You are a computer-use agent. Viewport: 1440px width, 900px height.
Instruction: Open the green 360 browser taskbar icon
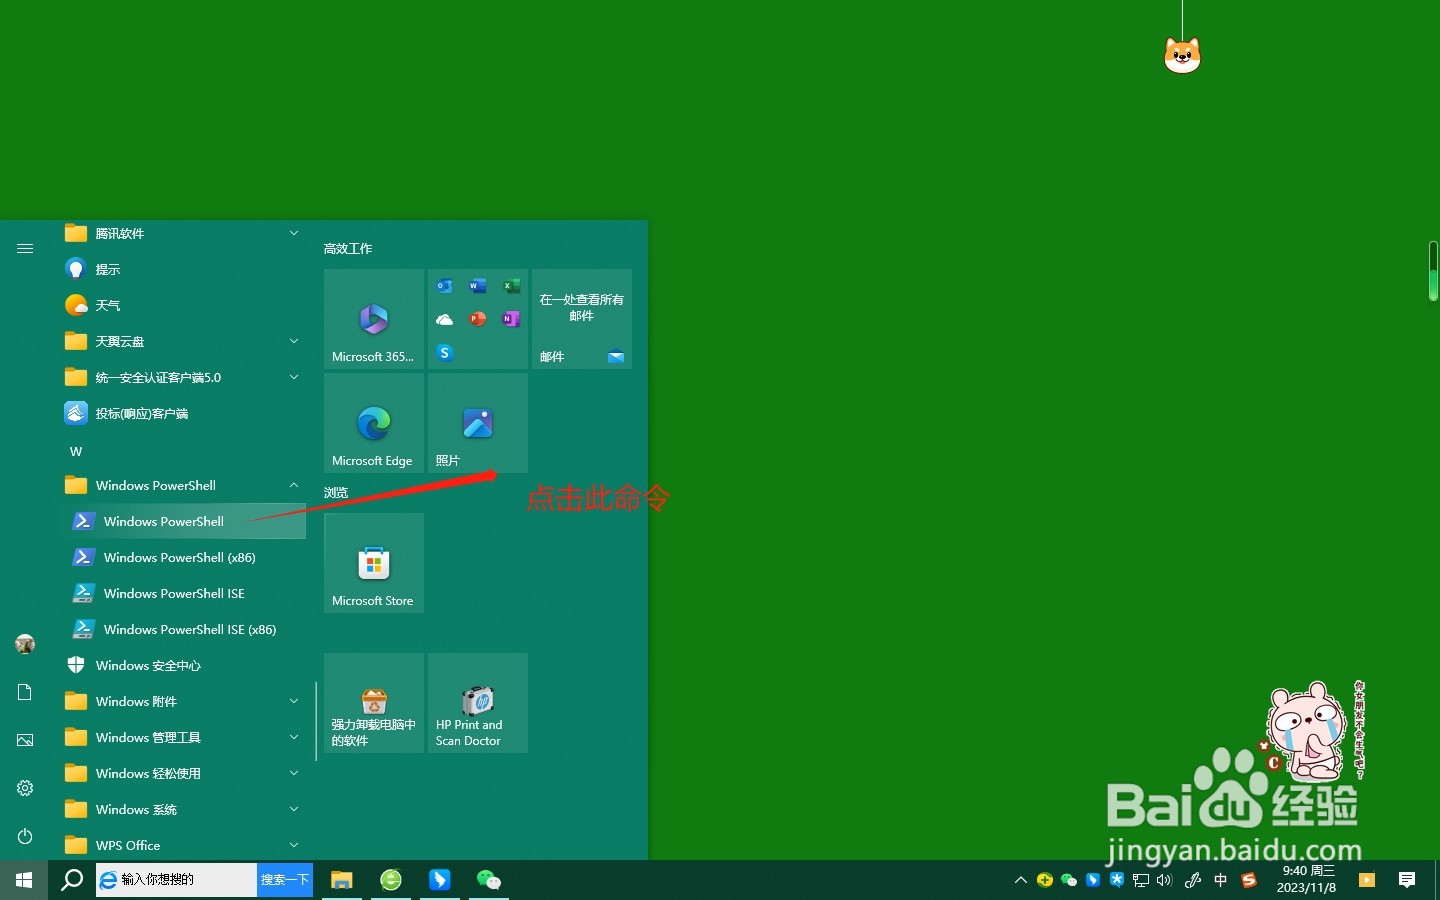point(391,880)
